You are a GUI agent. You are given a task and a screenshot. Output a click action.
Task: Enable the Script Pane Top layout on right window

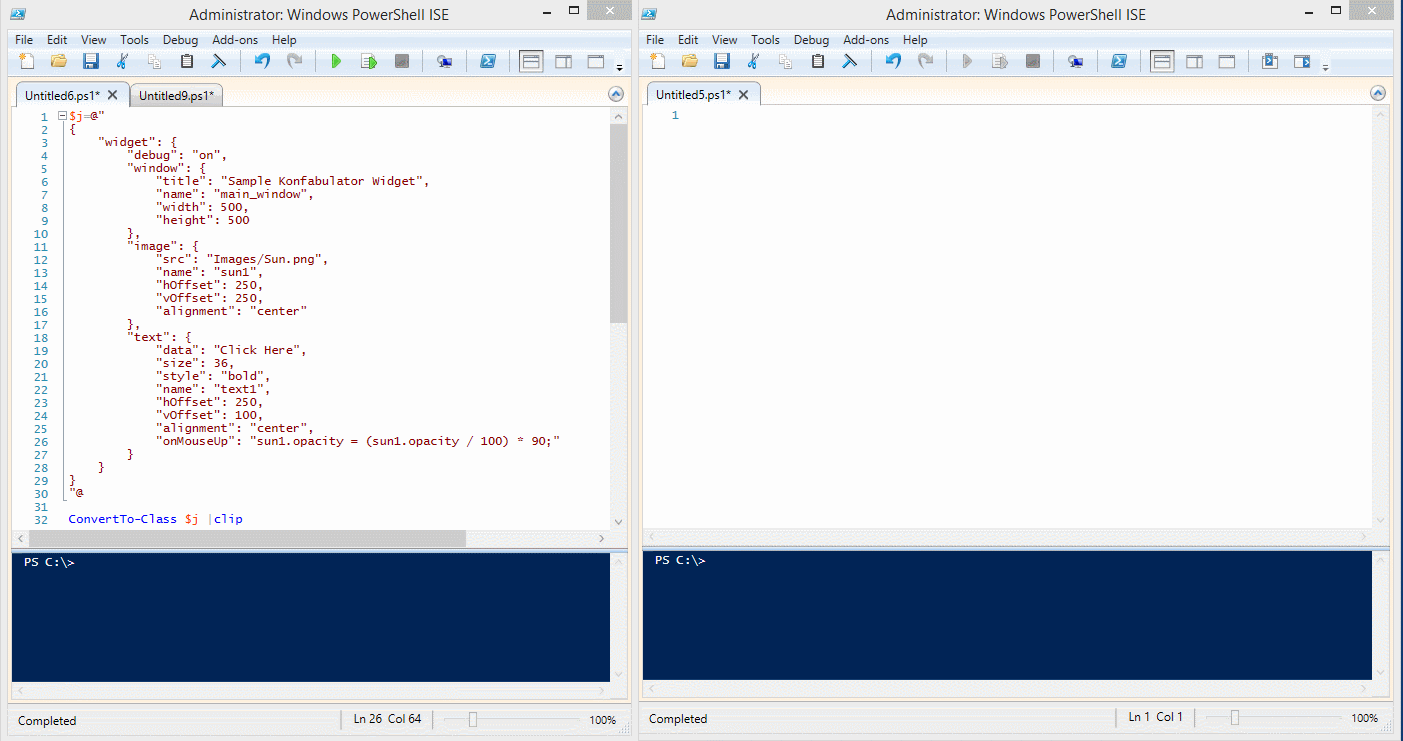[x=1162, y=61]
